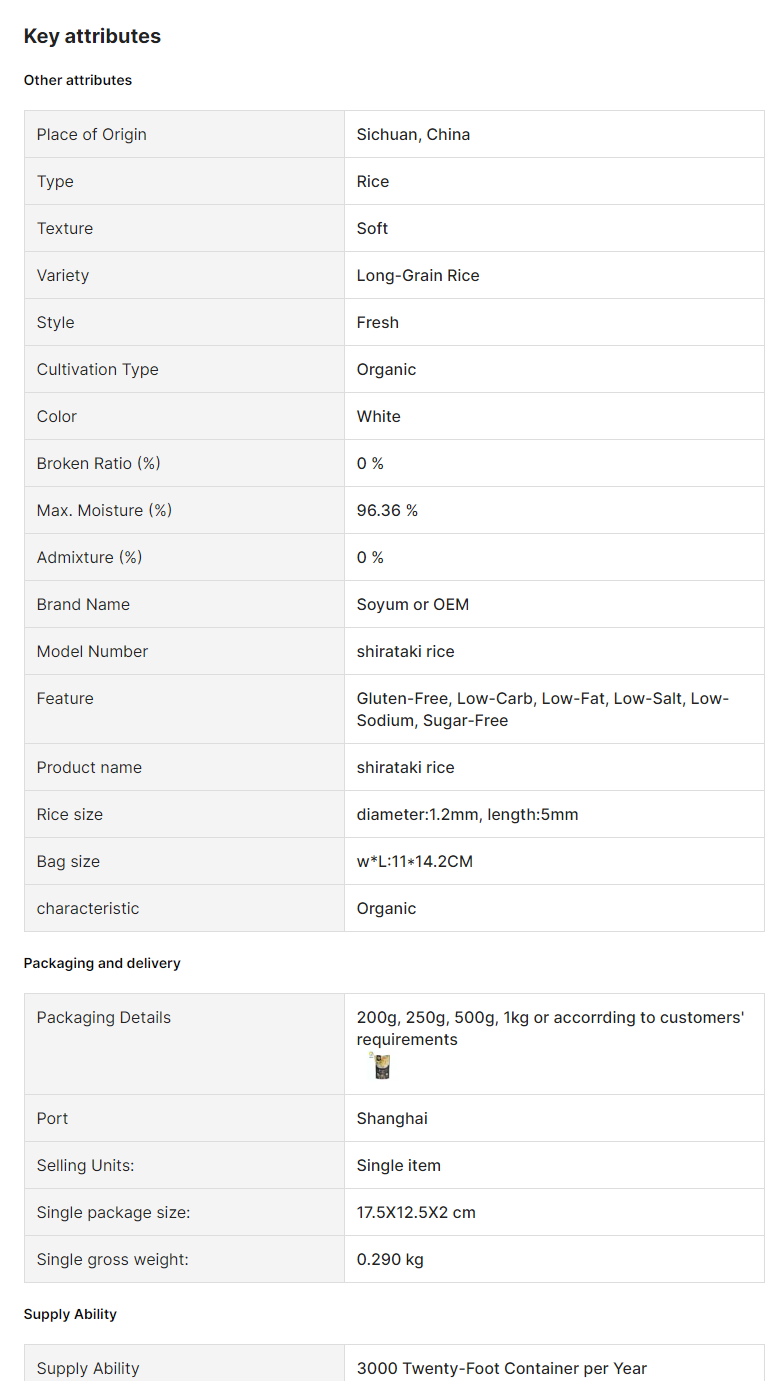The image size is (772, 1381).
Task: Click the 0.290 kg gross weight value
Action: [390, 1259]
